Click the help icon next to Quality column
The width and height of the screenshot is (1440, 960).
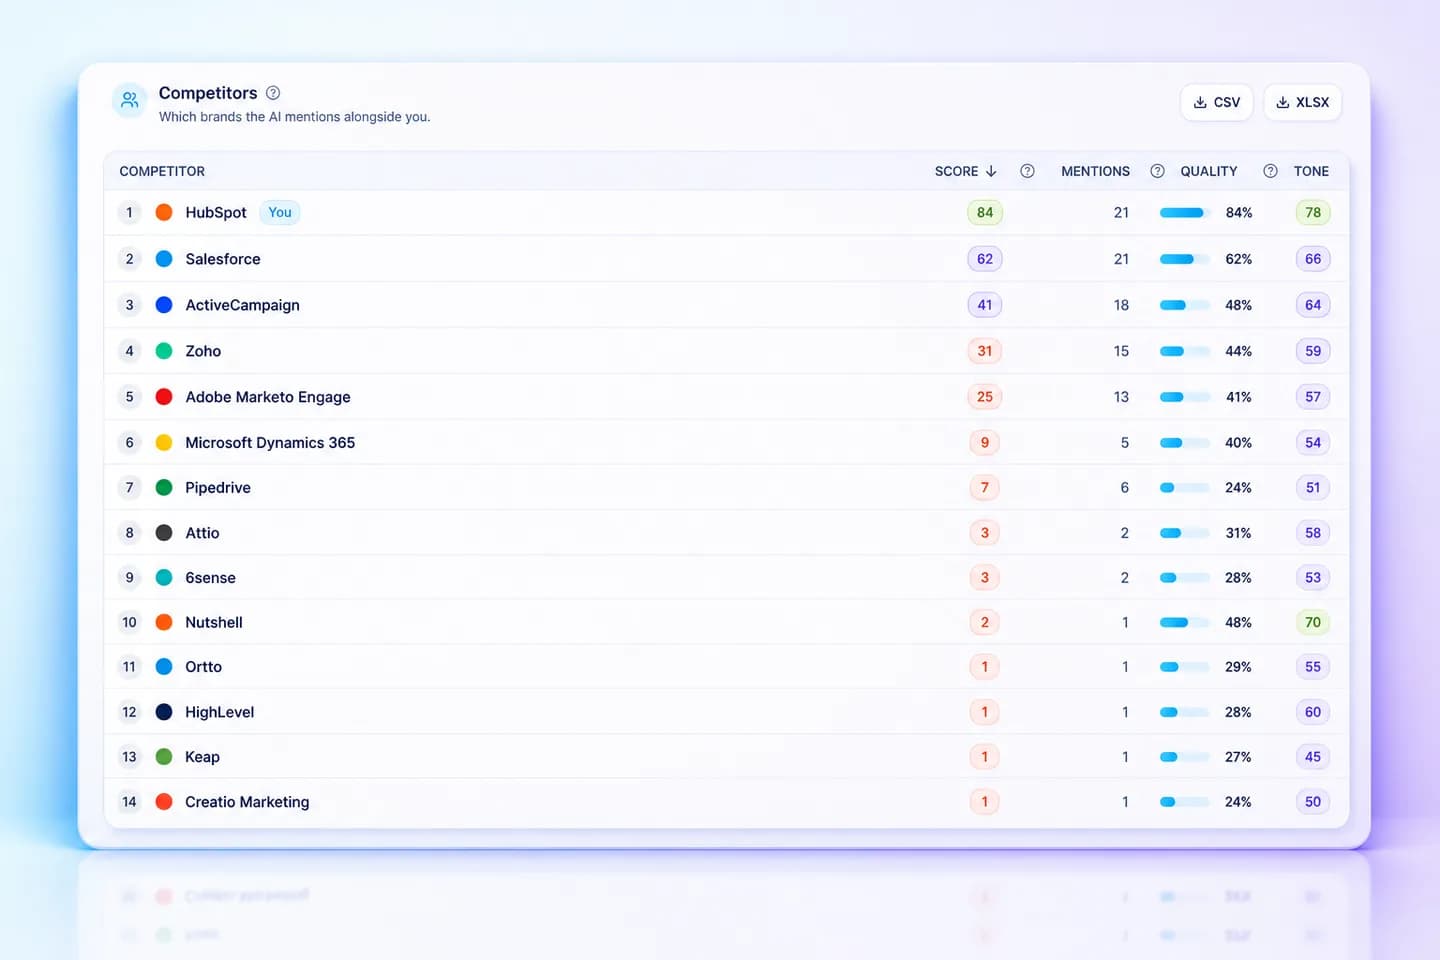click(x=1270, y=171)
